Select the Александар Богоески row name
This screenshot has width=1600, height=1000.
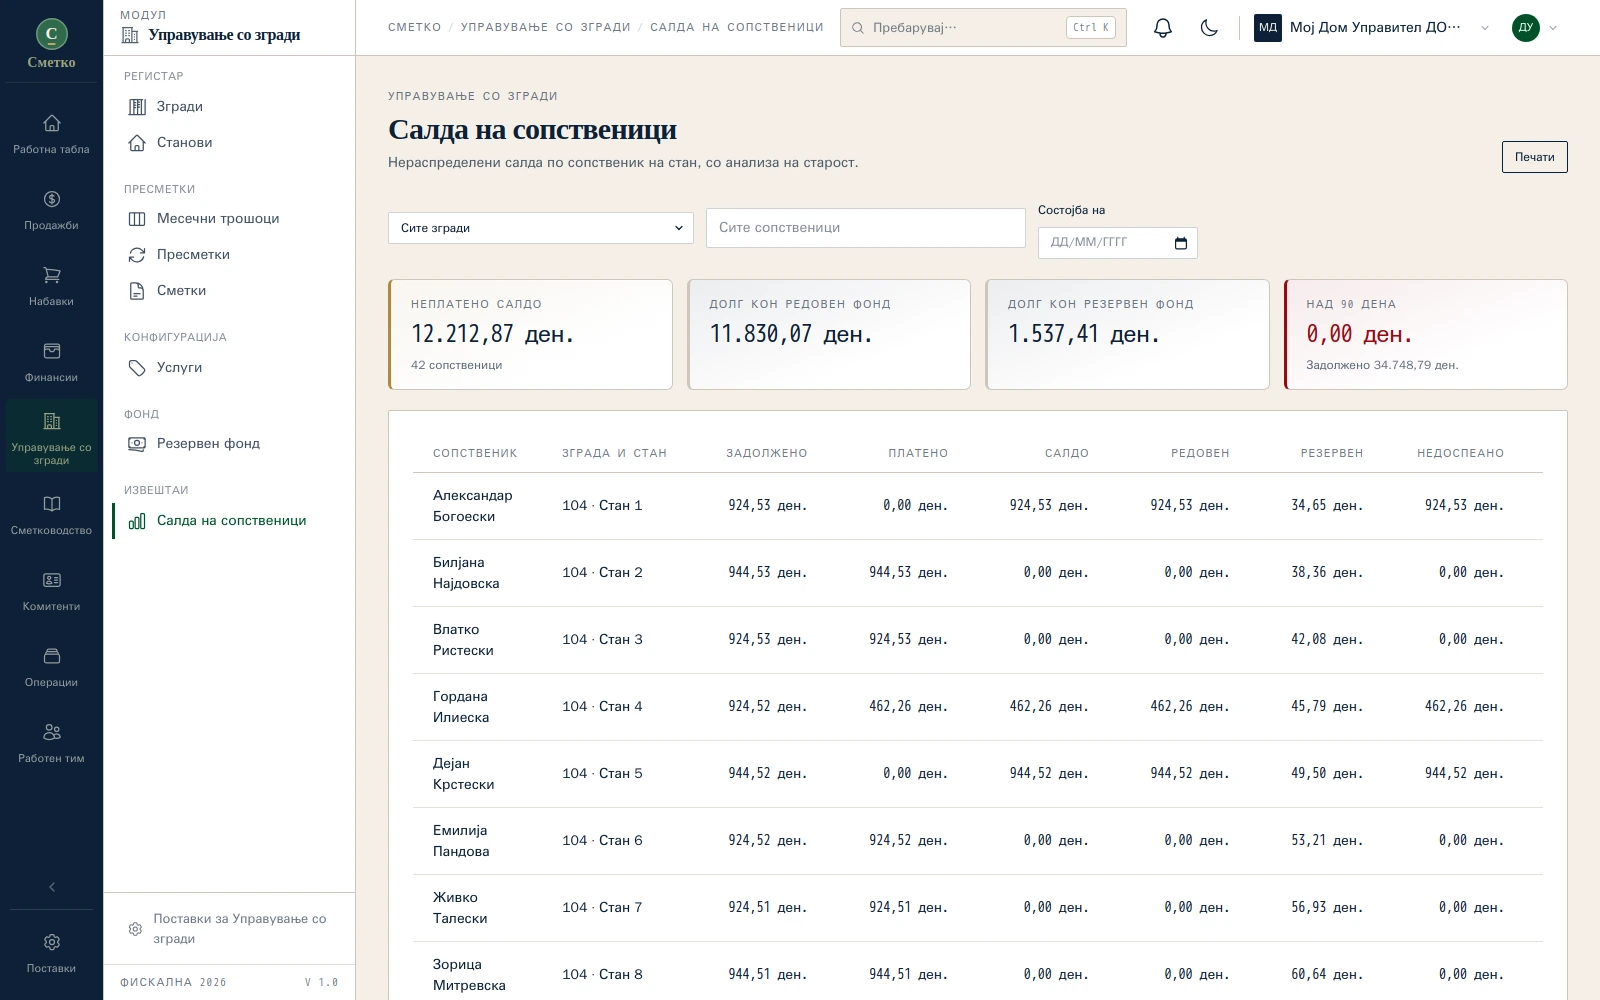click(x=473, y=506)
